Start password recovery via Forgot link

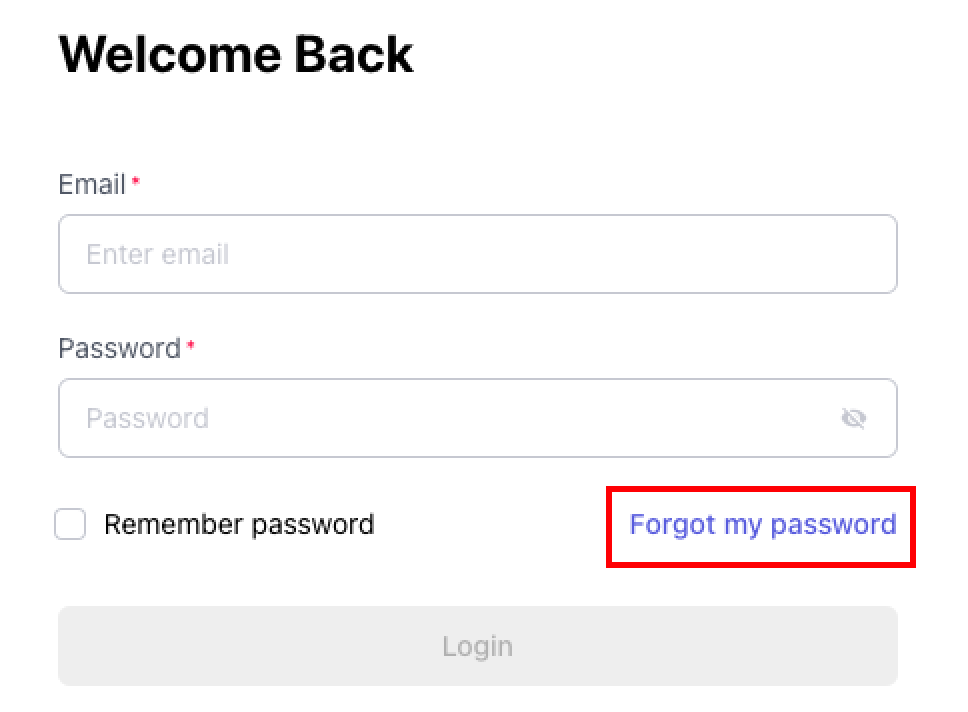click(x=762, y=525)
